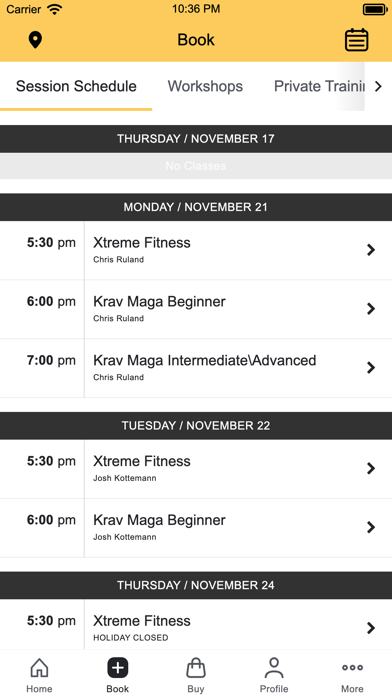Screen dimensions: 392x696
Task: Expand the HOLIDAY CLOSED Xtreme Fitness chevron
Action: (371, 628)
